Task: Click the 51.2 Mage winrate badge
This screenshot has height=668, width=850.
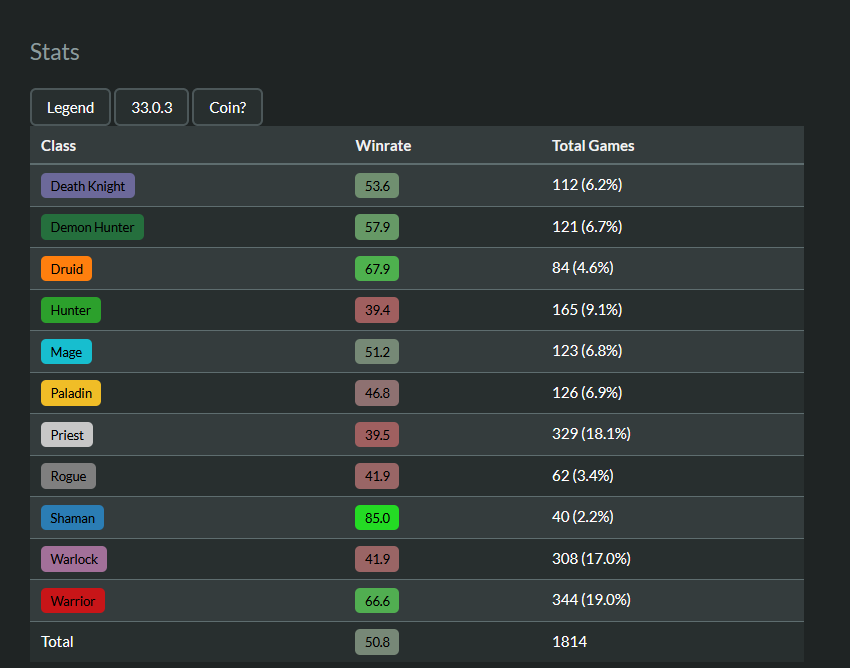Action: pyautogui.click(x=377, y=352)
